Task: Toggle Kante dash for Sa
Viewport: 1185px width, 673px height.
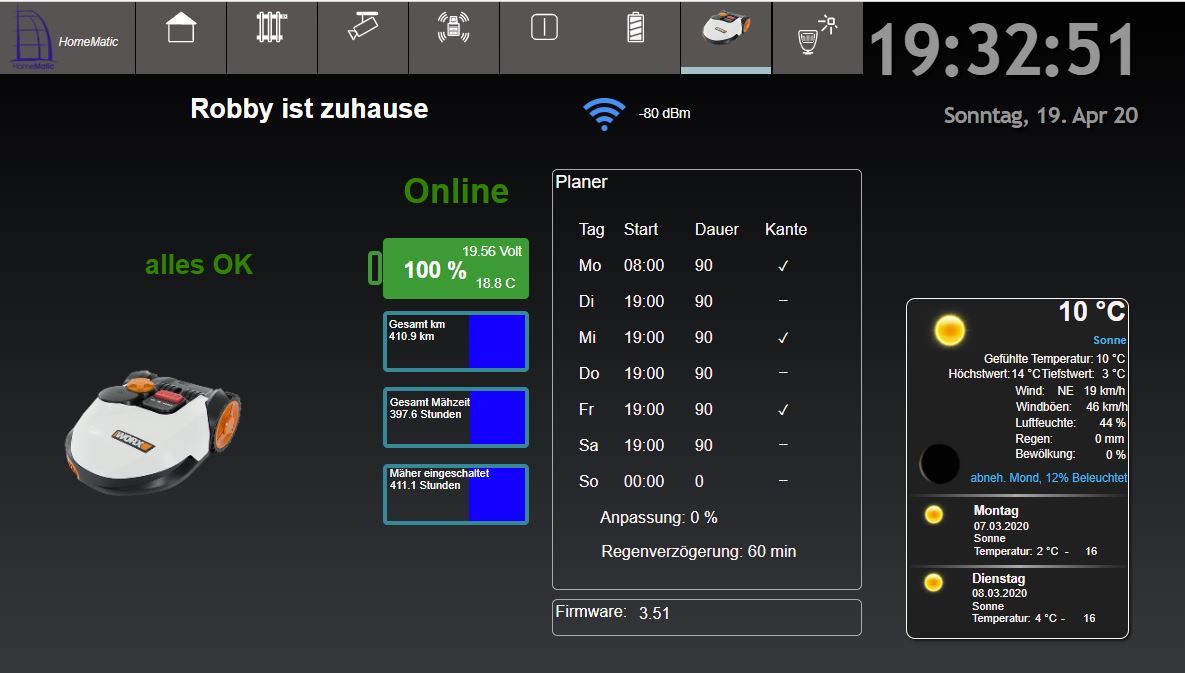Action: click(783, 444)
